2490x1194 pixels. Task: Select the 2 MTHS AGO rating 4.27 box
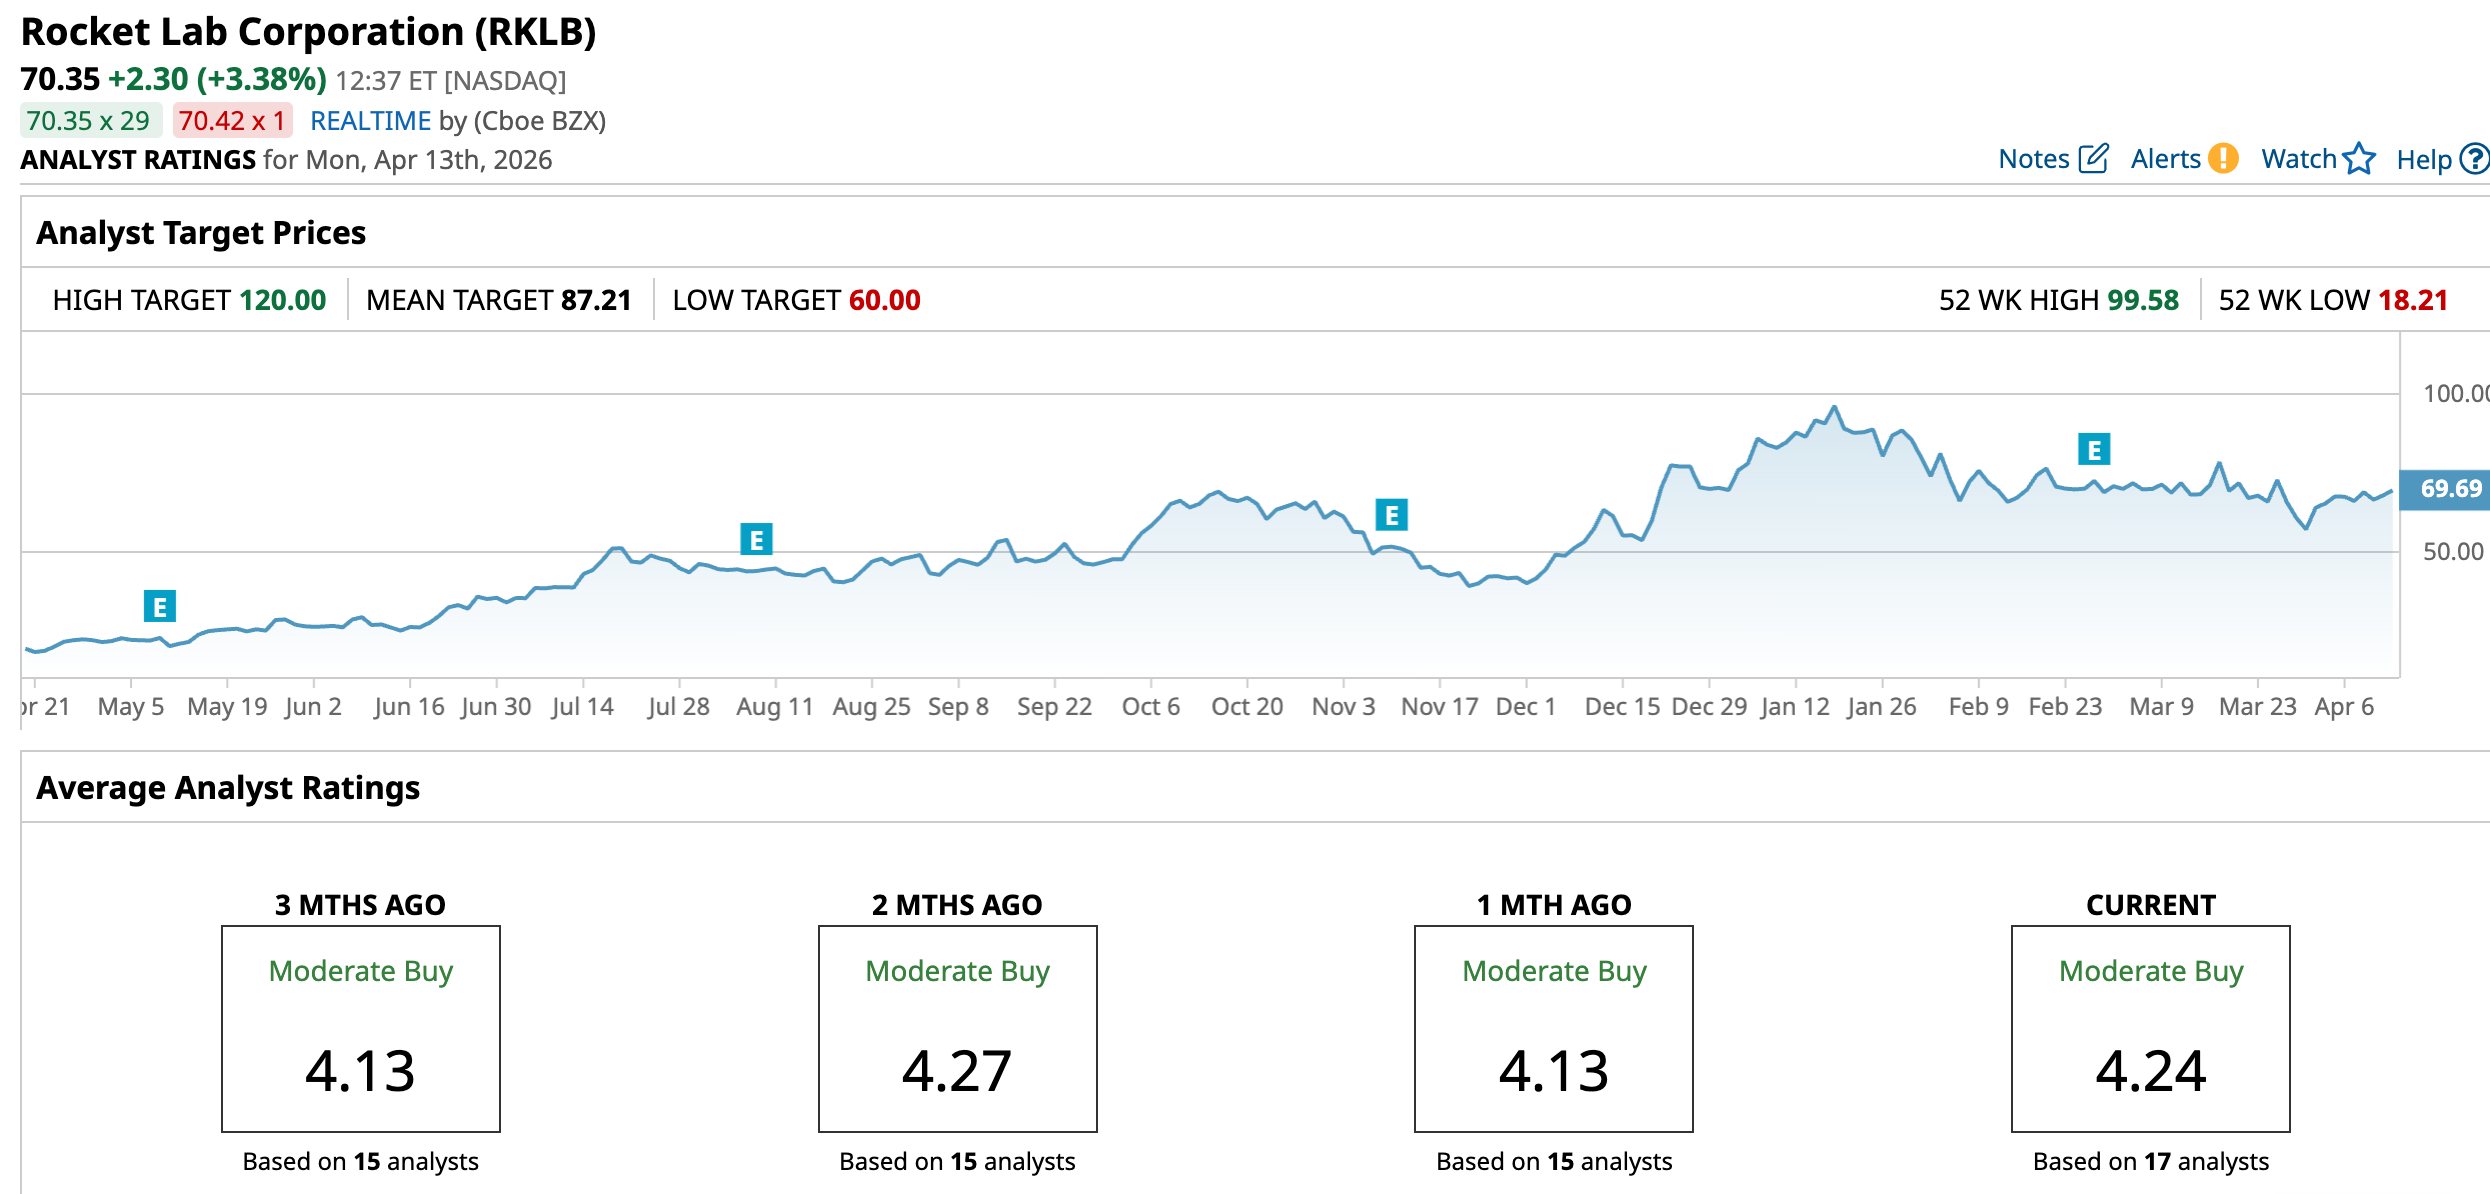coord(957,1028)
